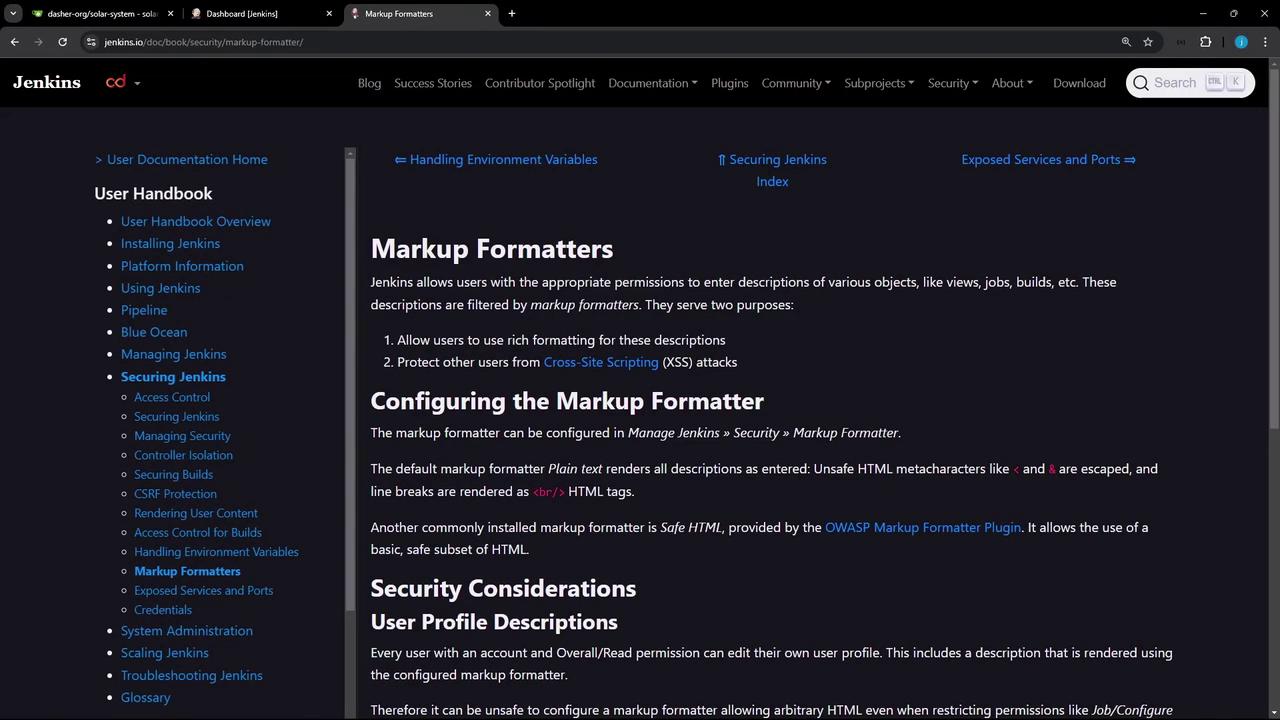The image size is (1280, 720).
Task: Open the Credentials sidebar link
Action: tap(163, 610)
